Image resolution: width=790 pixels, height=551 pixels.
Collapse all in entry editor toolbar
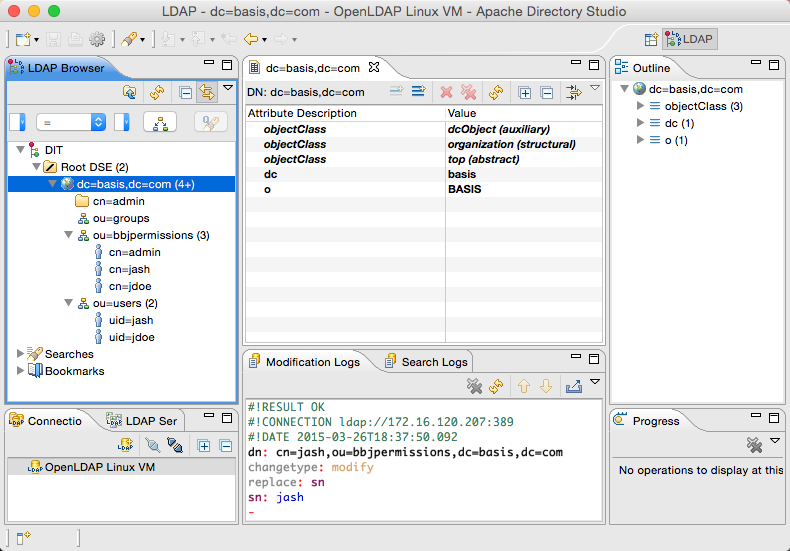[547, 93]
